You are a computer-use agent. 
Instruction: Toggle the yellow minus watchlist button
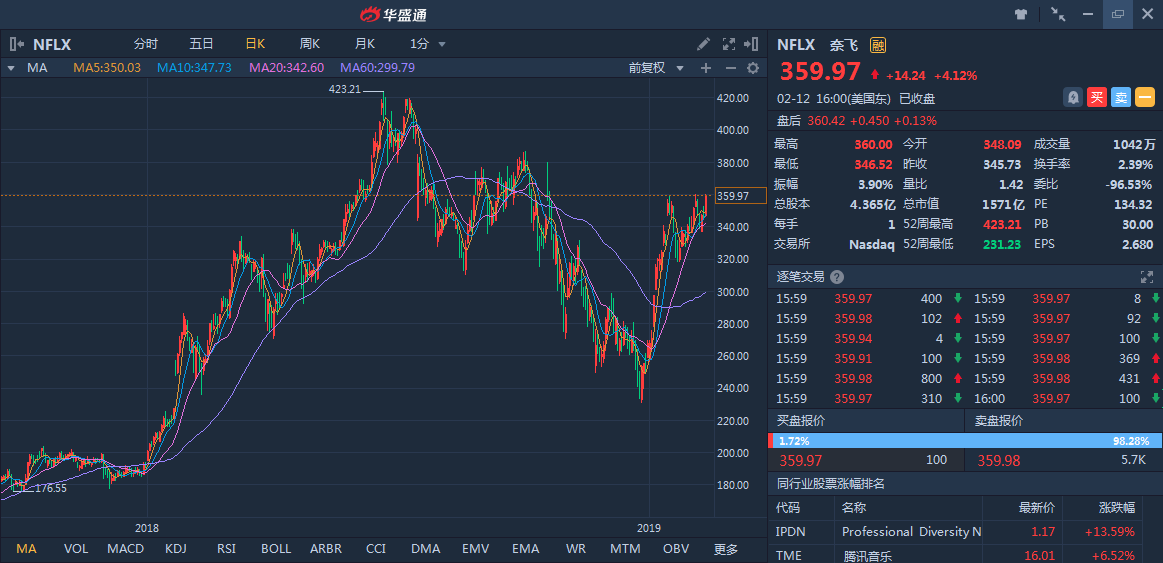(1145, 97)
